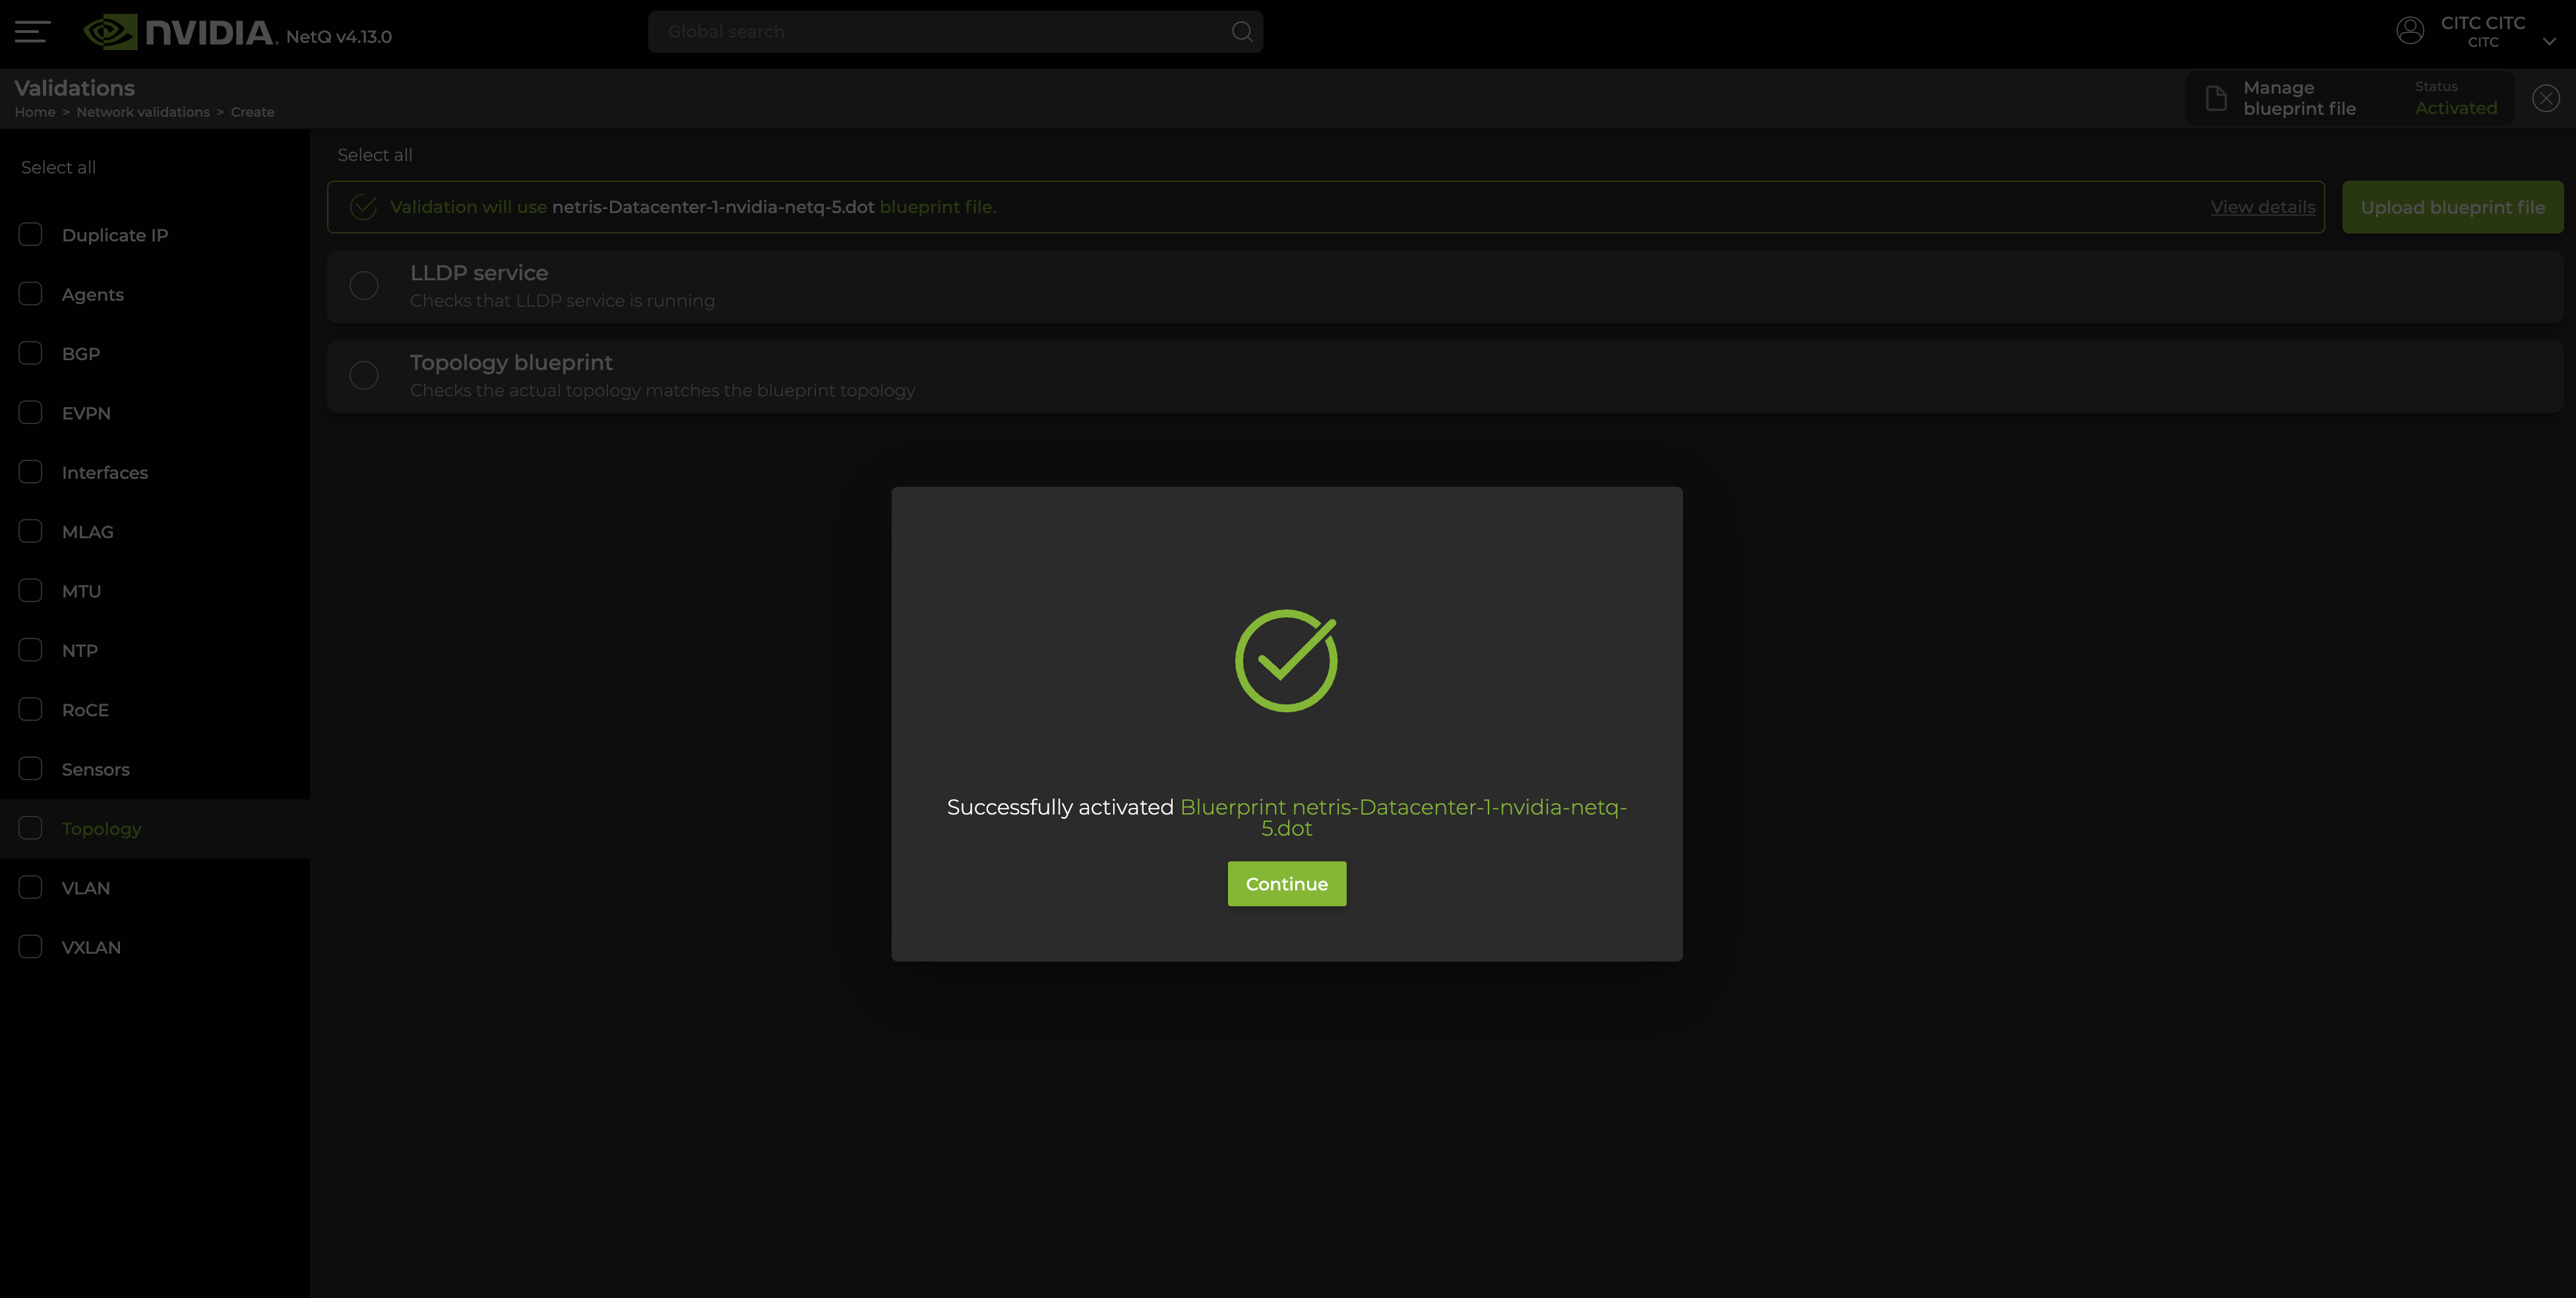Click Upload blueprint file

coord(2452,207)
